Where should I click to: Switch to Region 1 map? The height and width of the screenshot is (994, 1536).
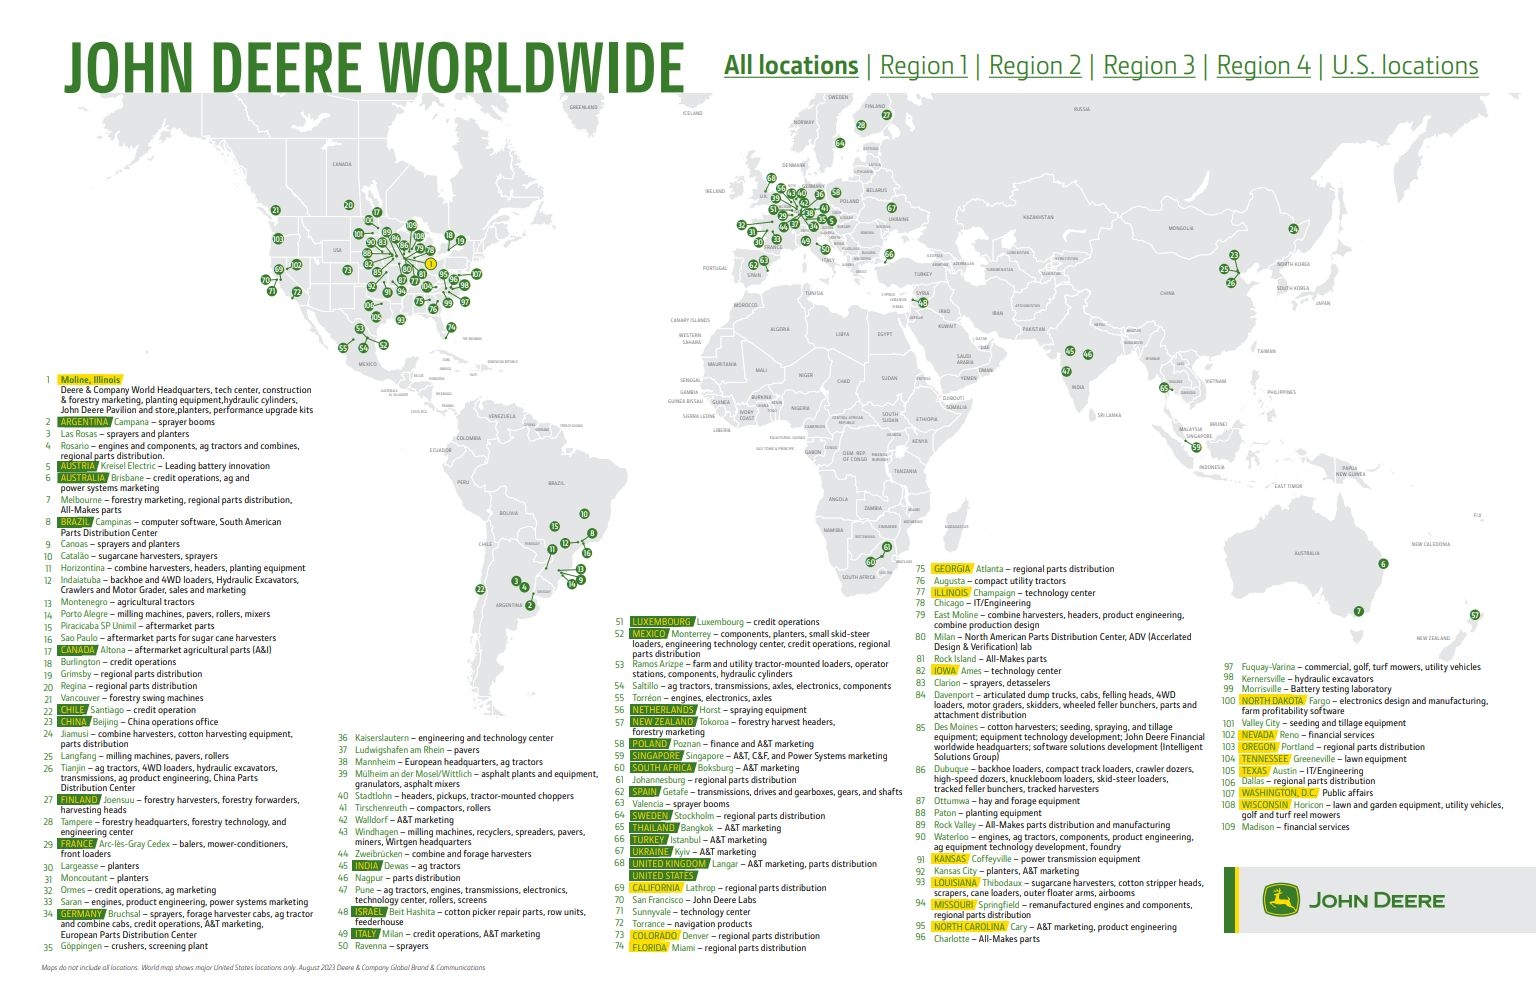click(923, 66)
